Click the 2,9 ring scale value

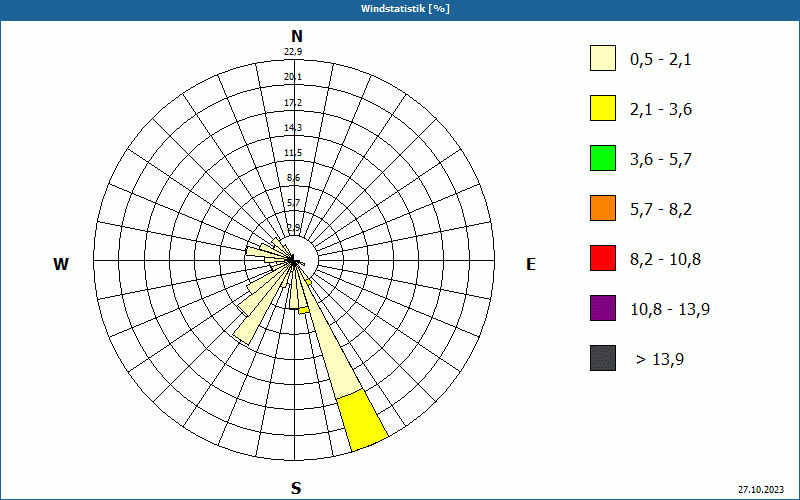pyautogui.click(x=293, y=227)
